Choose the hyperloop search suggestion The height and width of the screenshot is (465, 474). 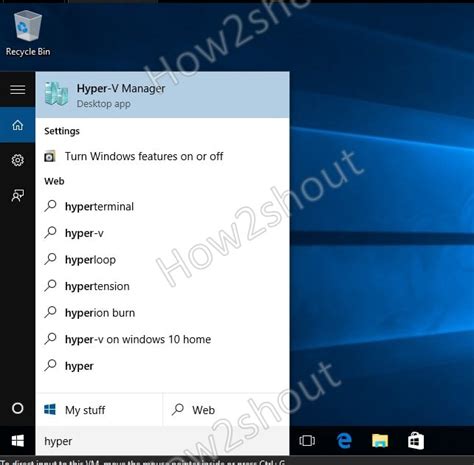(x=162, y=259)
